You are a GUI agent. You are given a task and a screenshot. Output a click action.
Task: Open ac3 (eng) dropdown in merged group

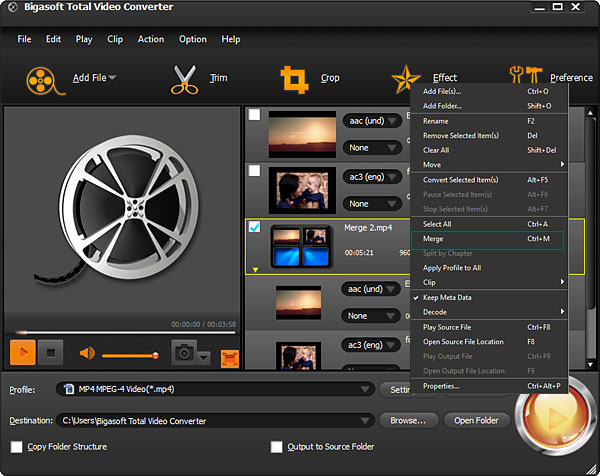point(370,345)
